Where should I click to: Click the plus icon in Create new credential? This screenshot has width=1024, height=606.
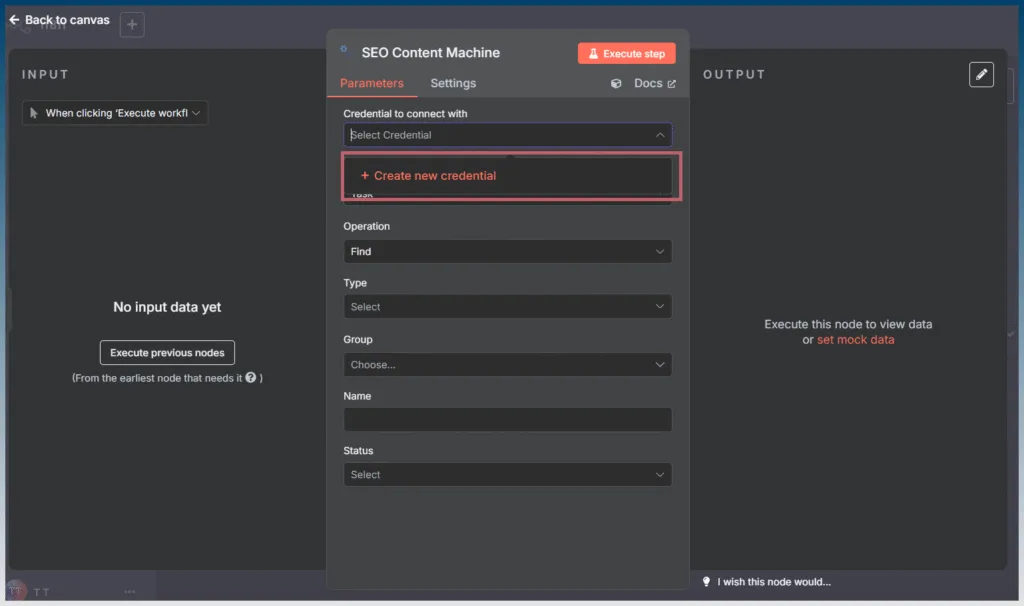point(365,176)
